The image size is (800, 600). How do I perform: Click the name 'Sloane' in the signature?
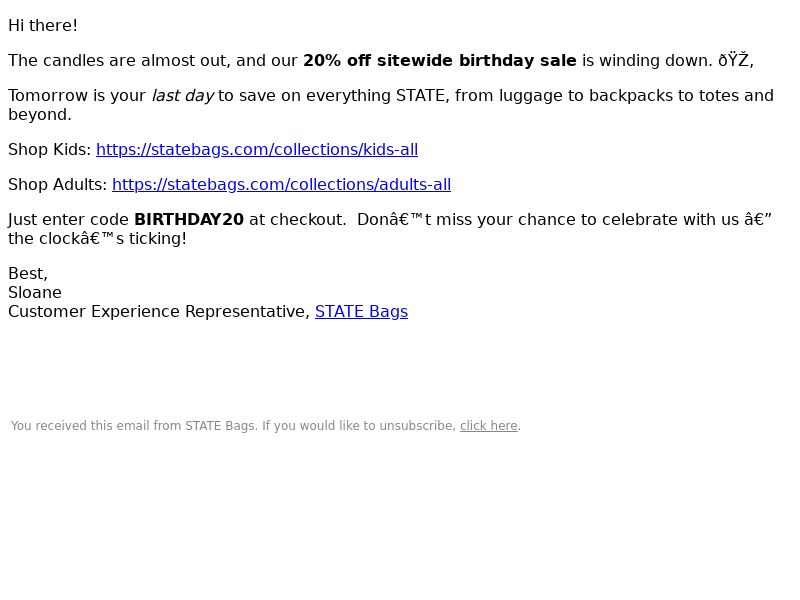[x=35, y=293]
